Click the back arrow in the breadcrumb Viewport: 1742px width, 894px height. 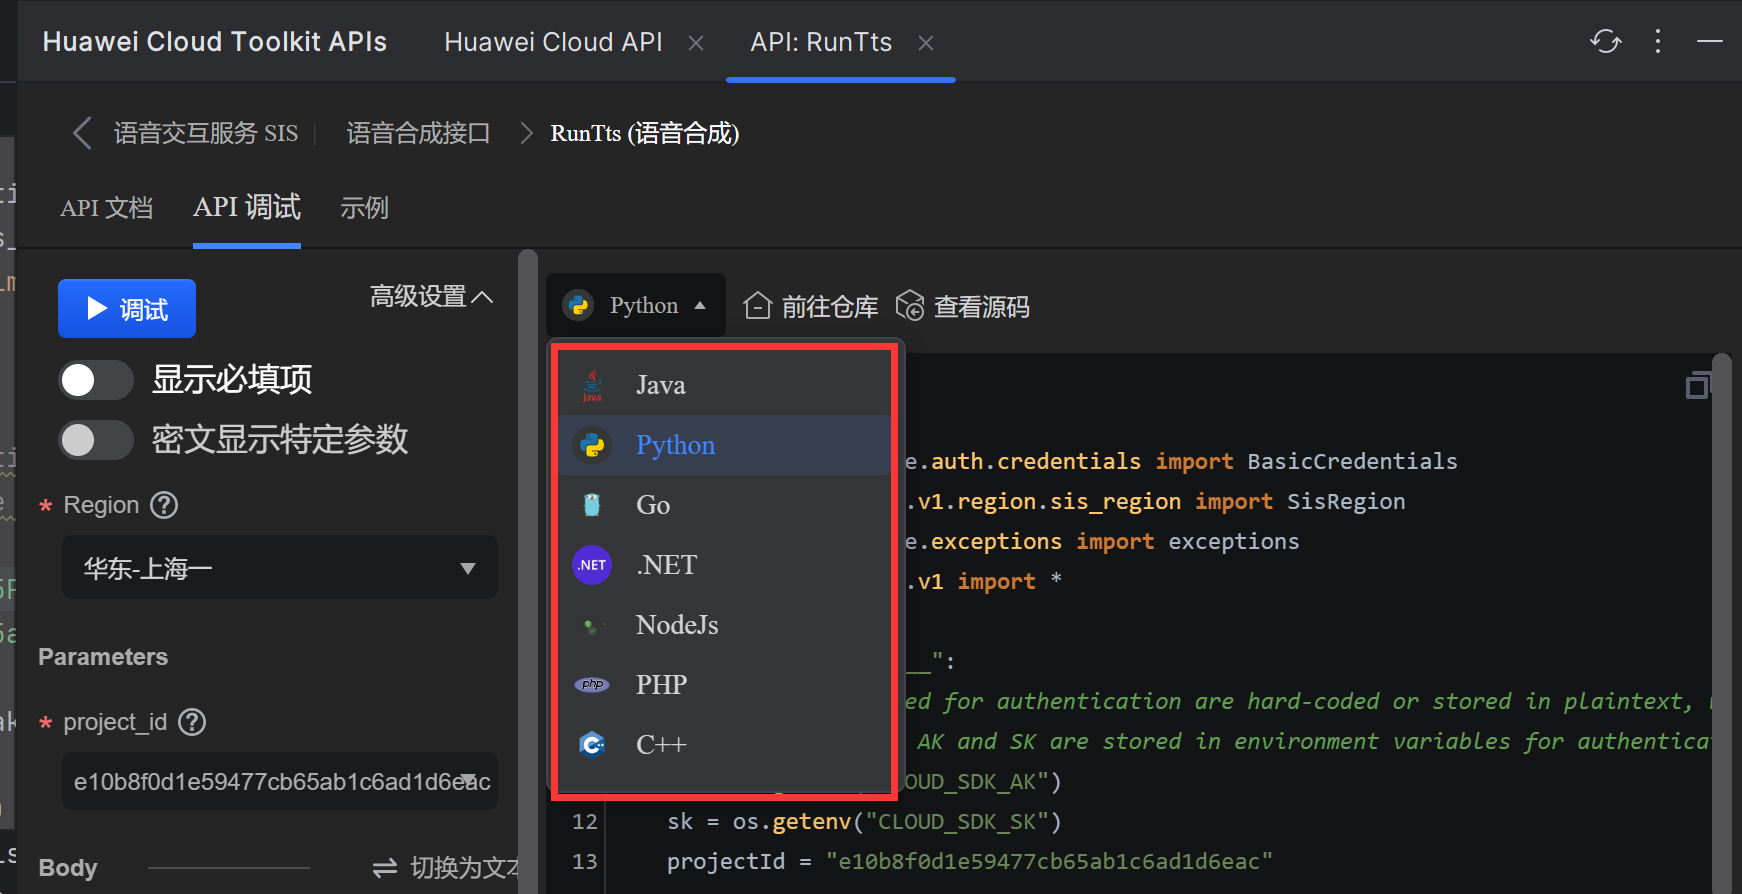[82, 133]
